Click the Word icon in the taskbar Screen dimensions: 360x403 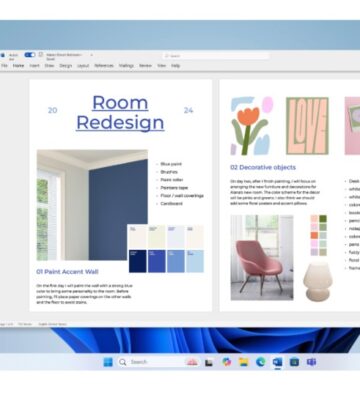coord(277,362)
